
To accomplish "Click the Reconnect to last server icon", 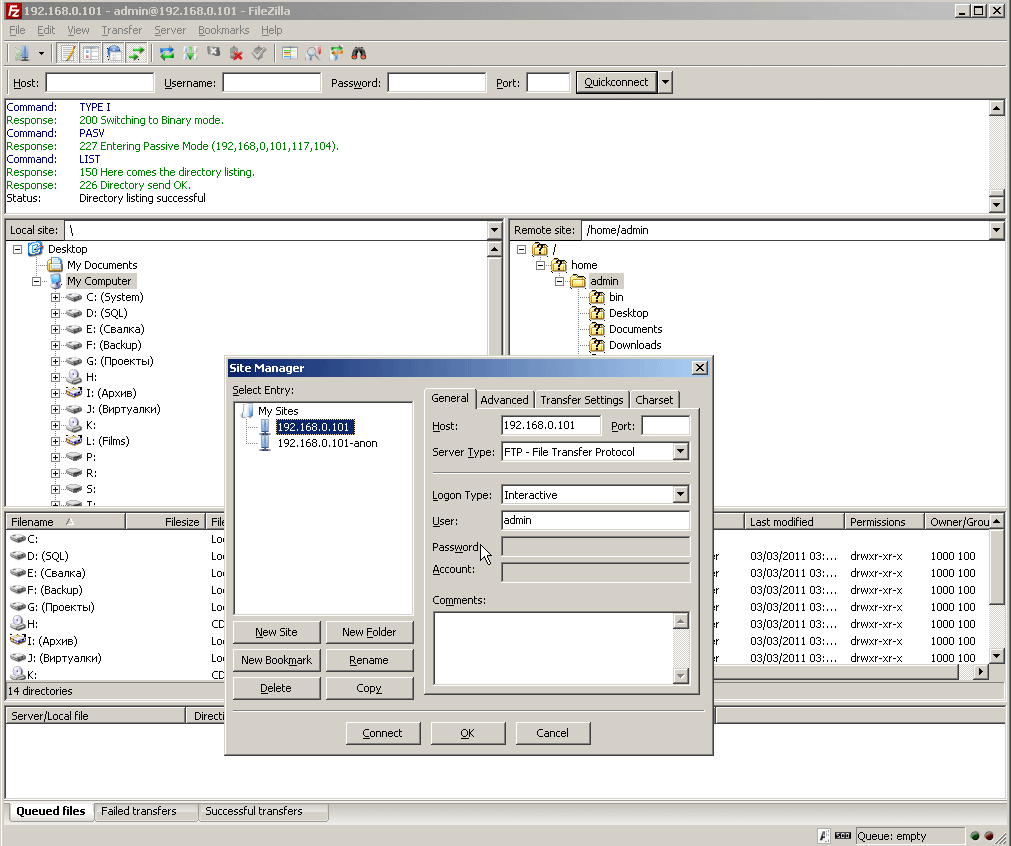I will click(x=260, y=53).
